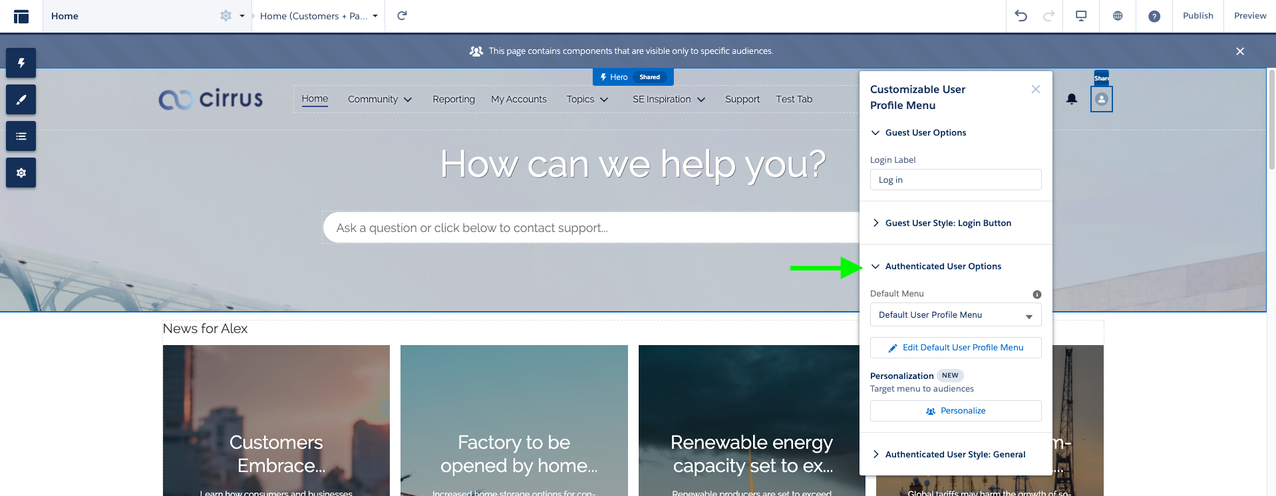This screenshot has height=496, width=1276.
Task: Open page settings gear next to Home
Action: pyautogui.click(x=226, y=16)
